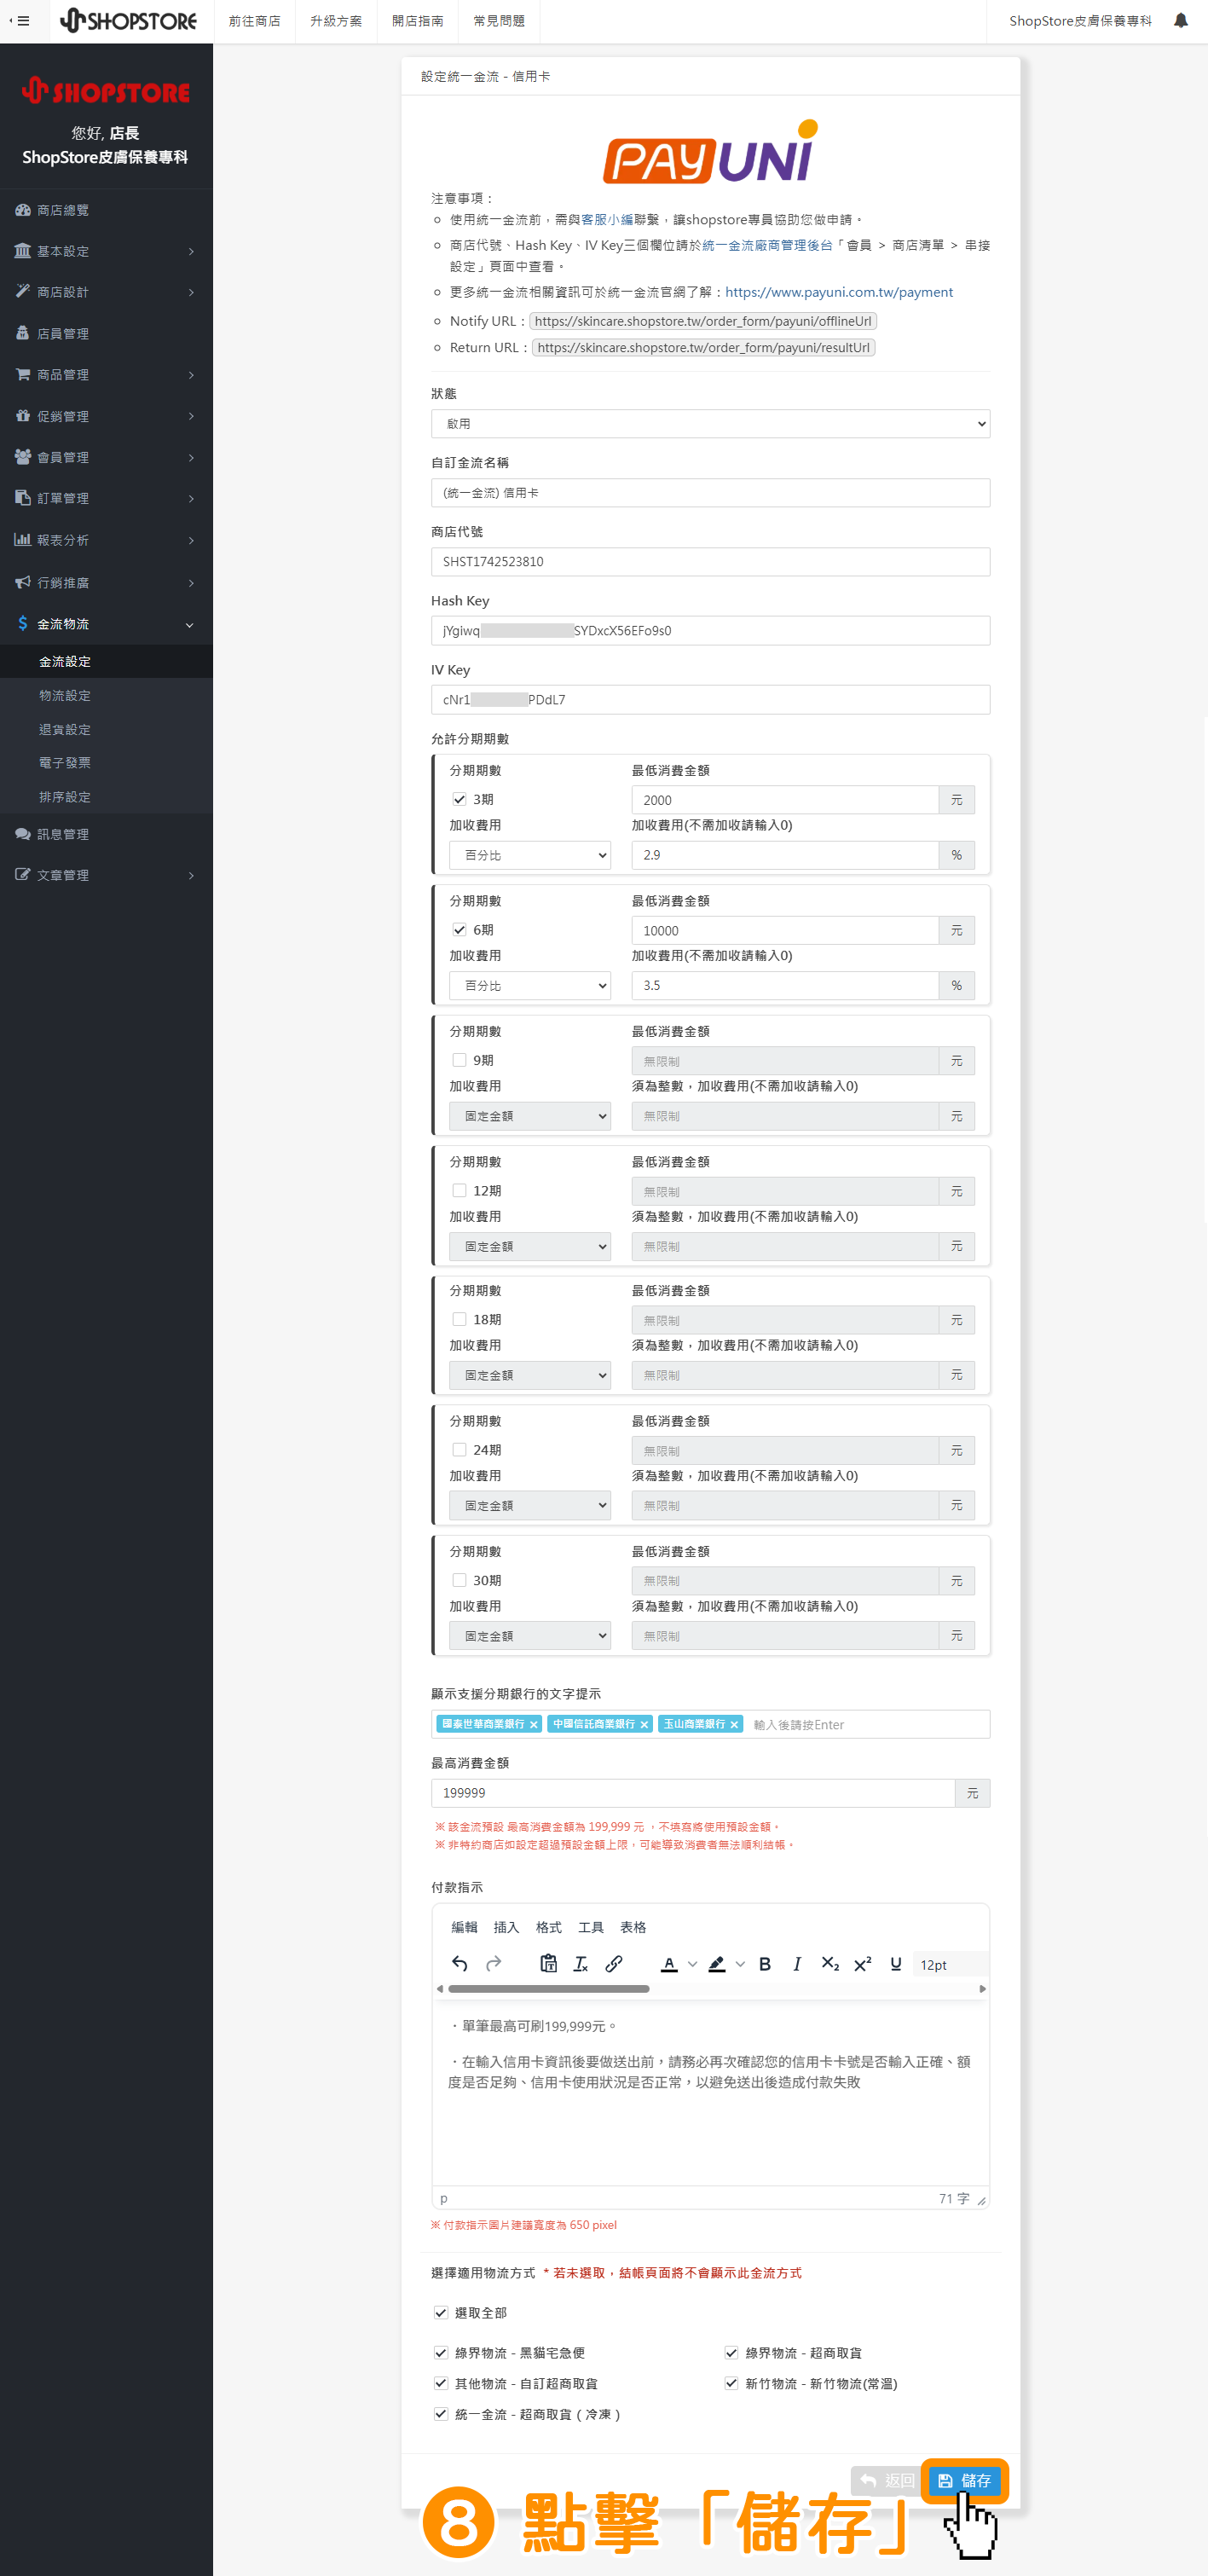The height and width of the screenshot is (2576, 1208).
Task: Click the 儲存 save button
Action: click(x=965, y=2480)
